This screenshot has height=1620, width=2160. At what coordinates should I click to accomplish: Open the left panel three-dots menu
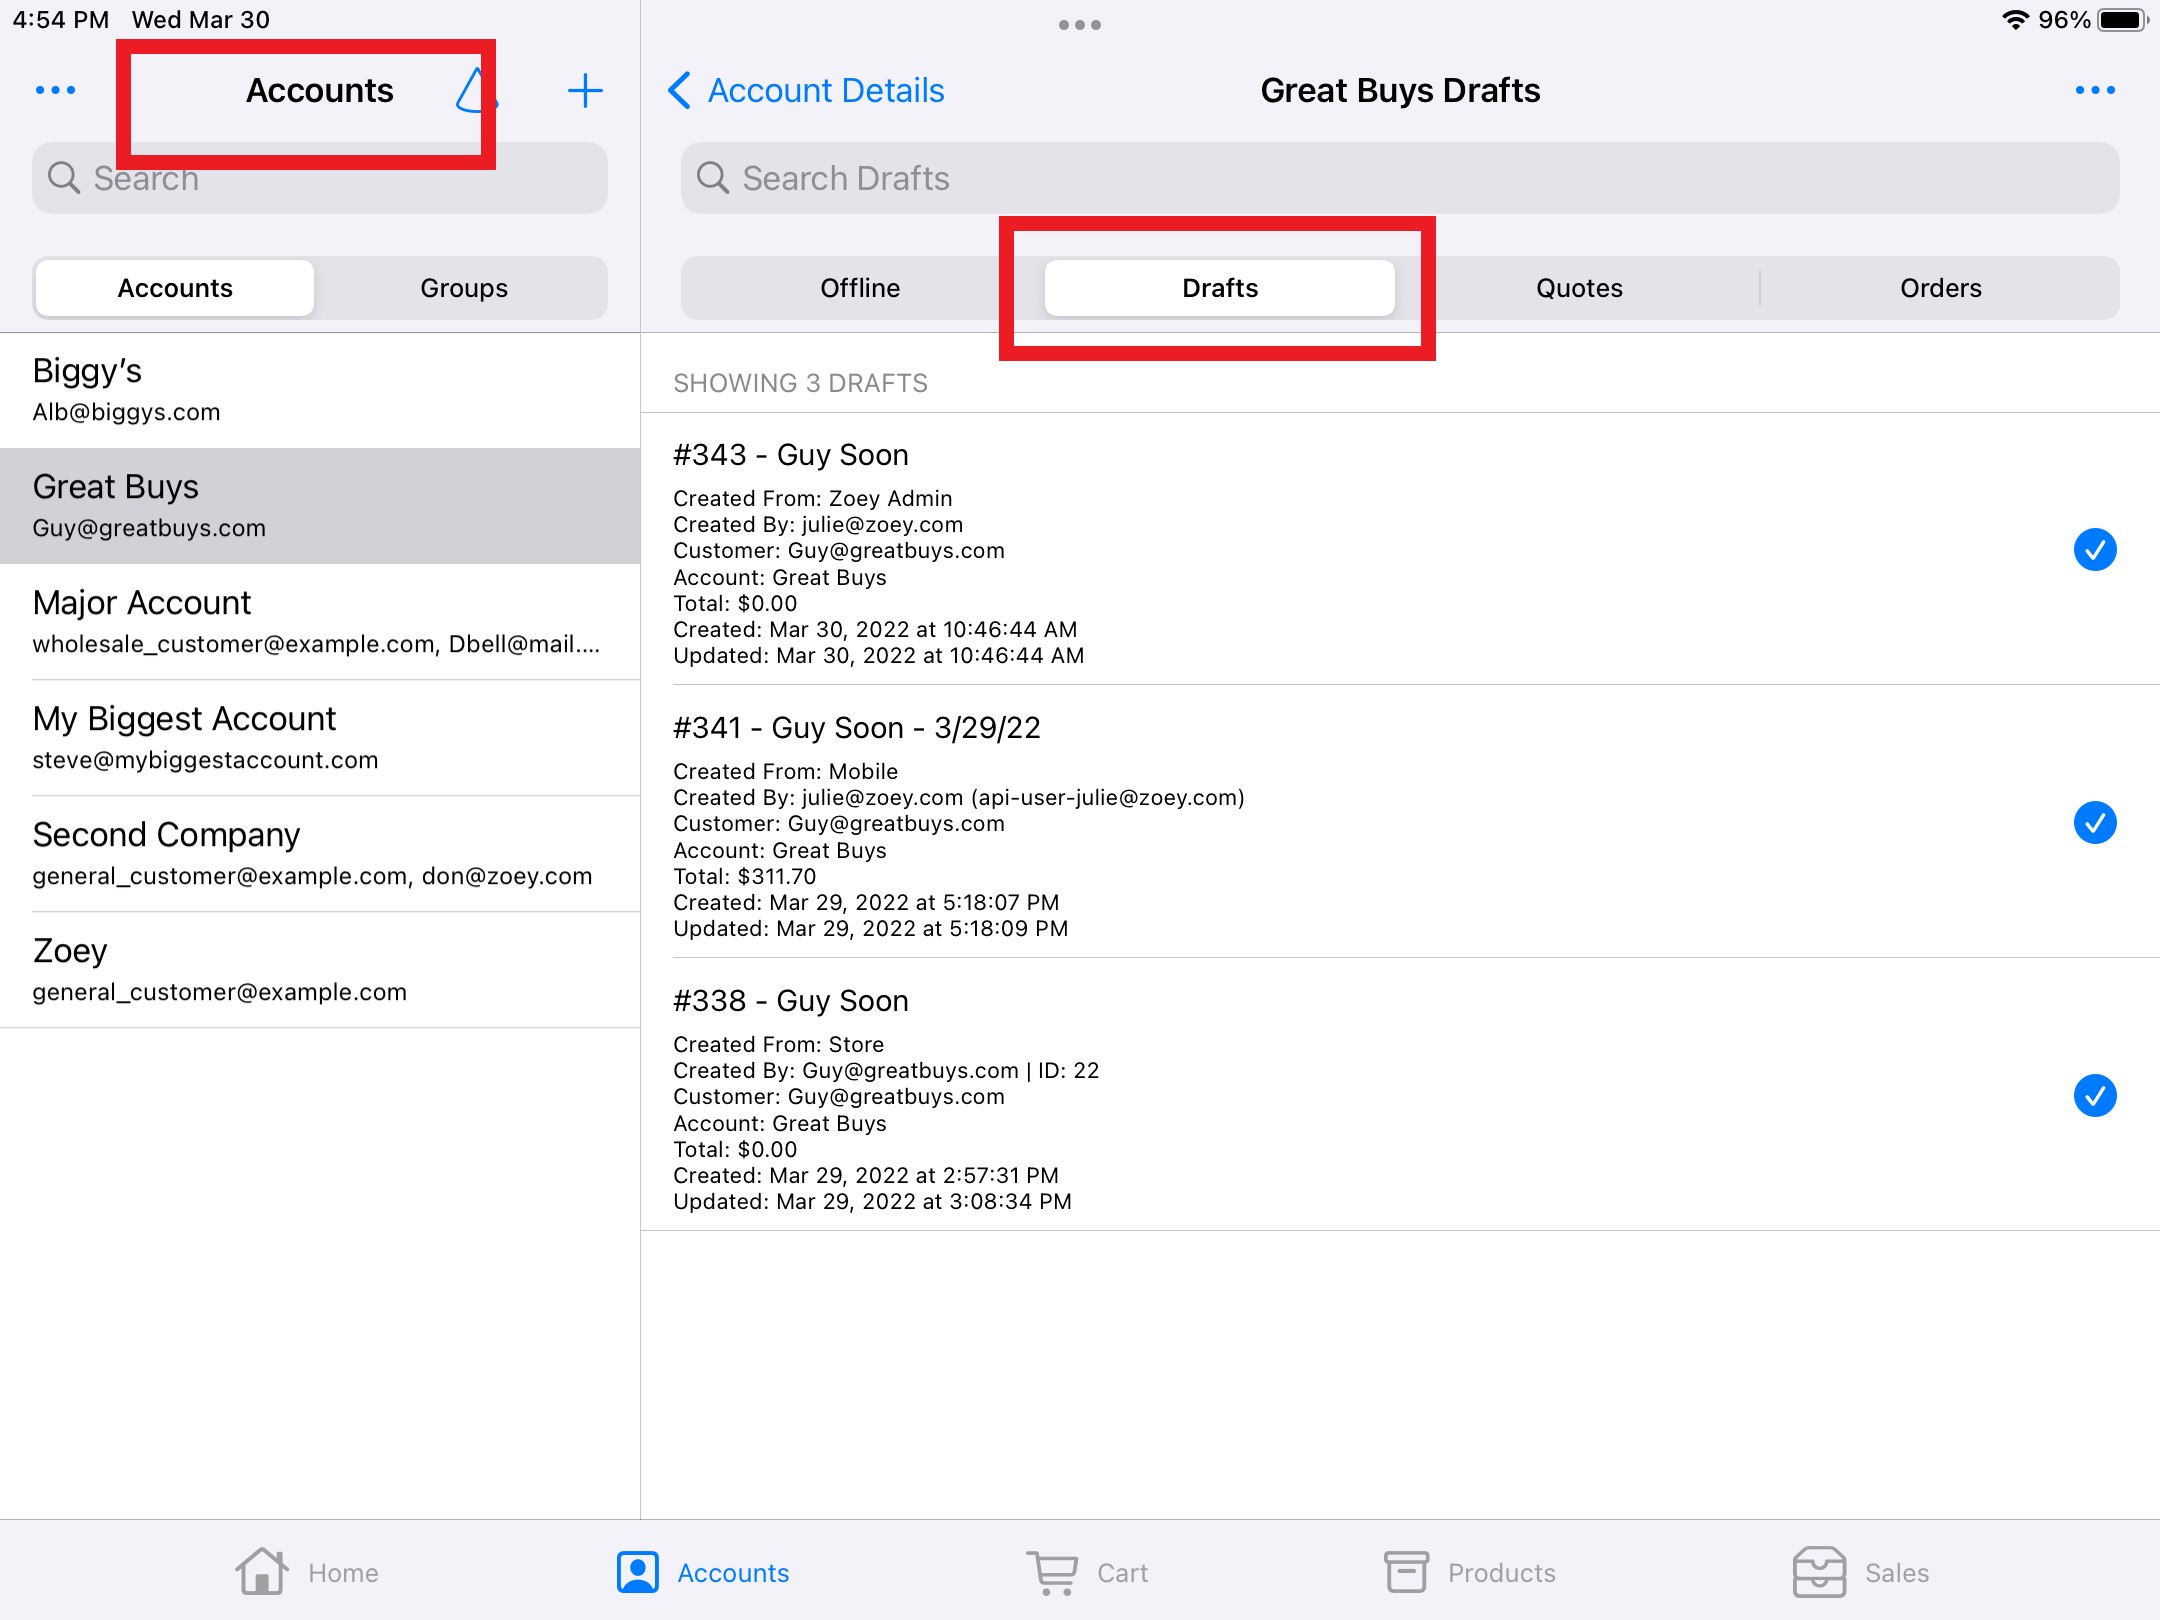point(55,90)
